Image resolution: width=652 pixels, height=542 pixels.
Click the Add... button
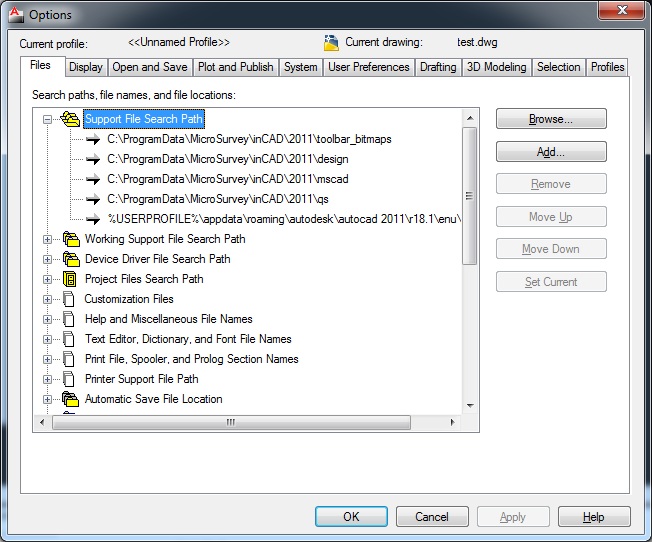(x=551, y=152)
